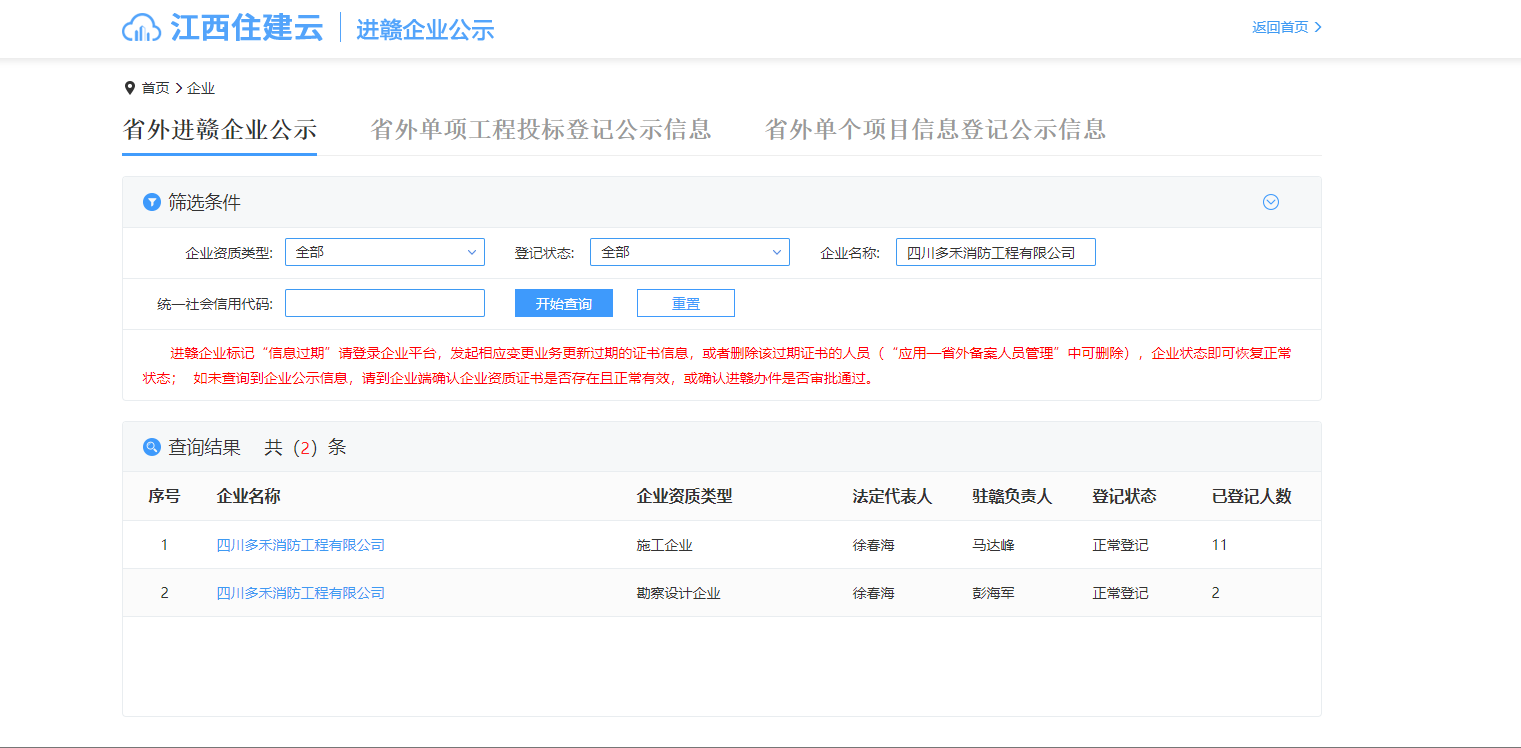The height and width of the screenshot is (748, 1521).
Task: Click the magnifier icon beside 查询结果
Action: point(152,447)
